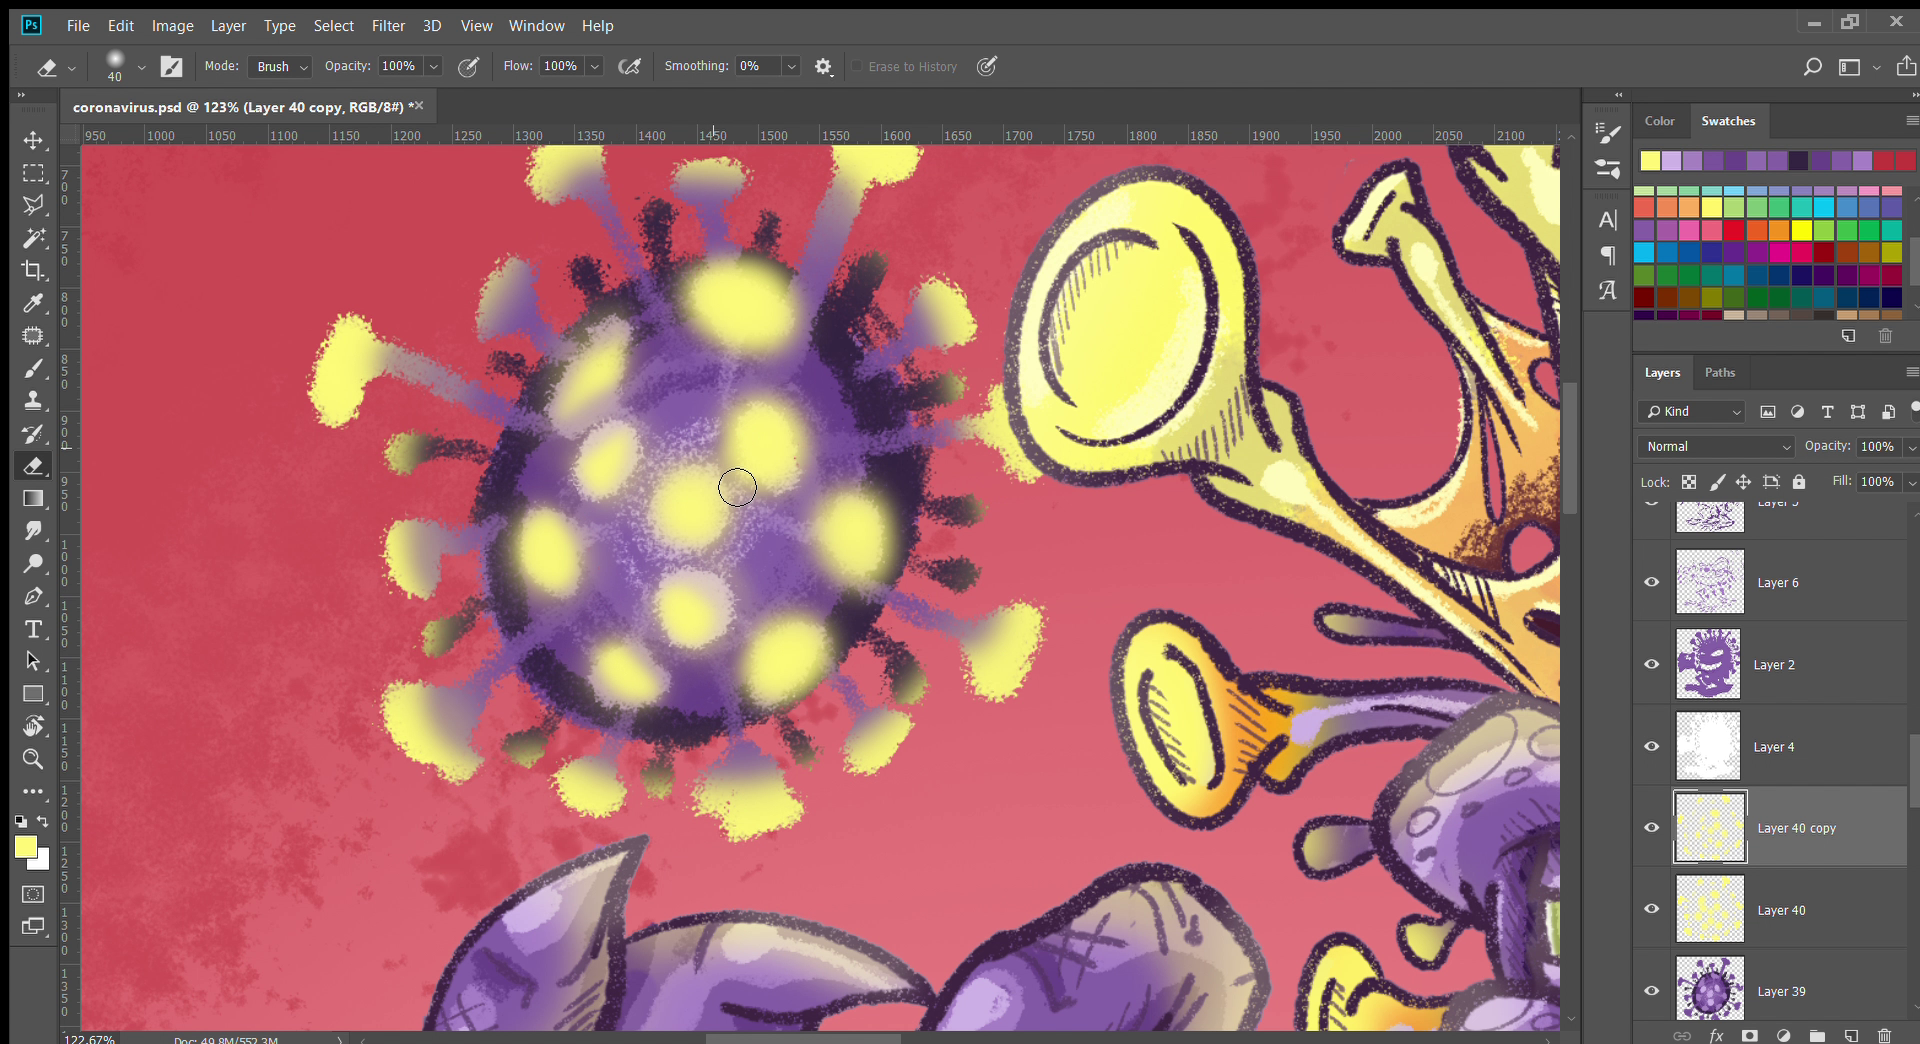The width and height of the screenshot is (1920, 1044).
Task: Create new layer from Layers panel
Action: point(1851,1035)
